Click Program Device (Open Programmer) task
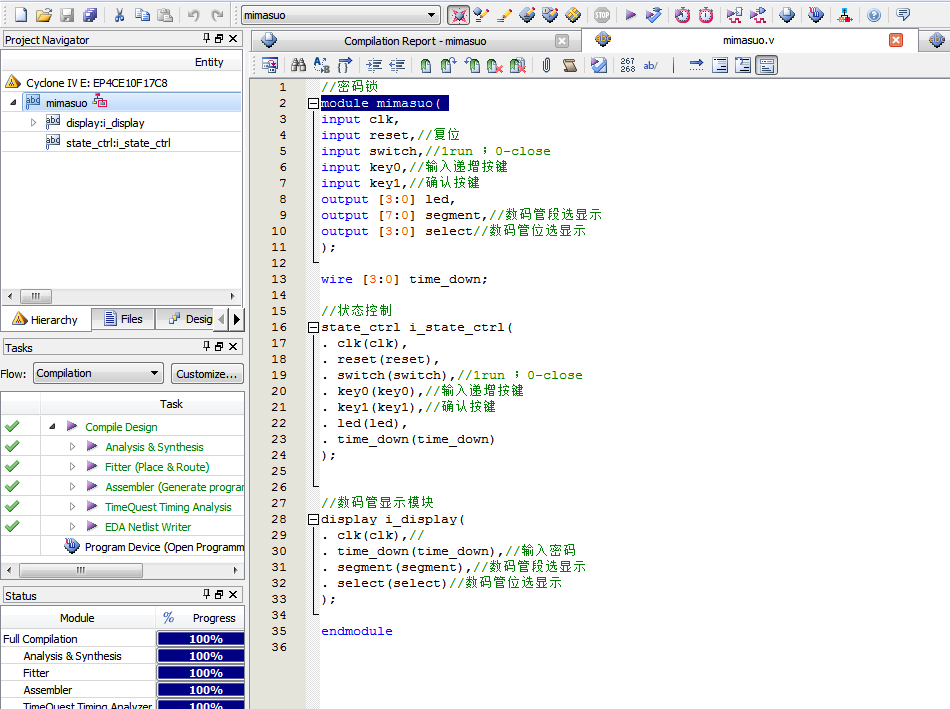The width and height of the screenshot is (950, 709). tap(164, 547)
